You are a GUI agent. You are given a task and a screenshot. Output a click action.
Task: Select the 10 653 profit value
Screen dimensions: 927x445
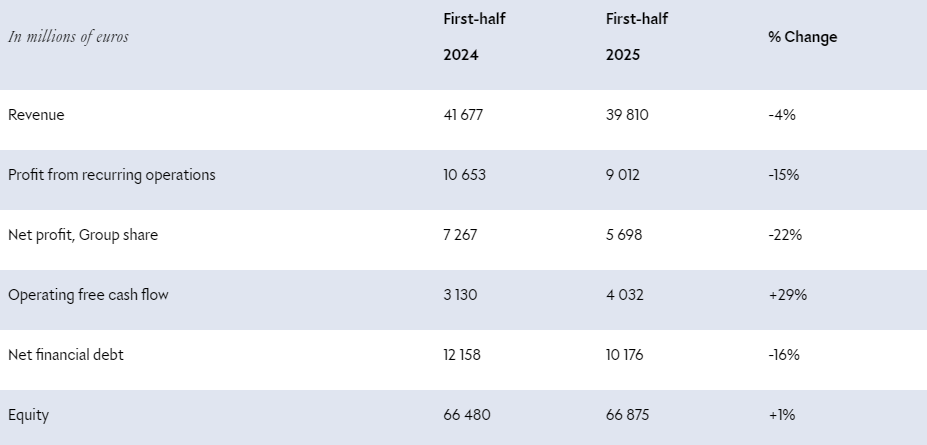(x=465, y=175)
